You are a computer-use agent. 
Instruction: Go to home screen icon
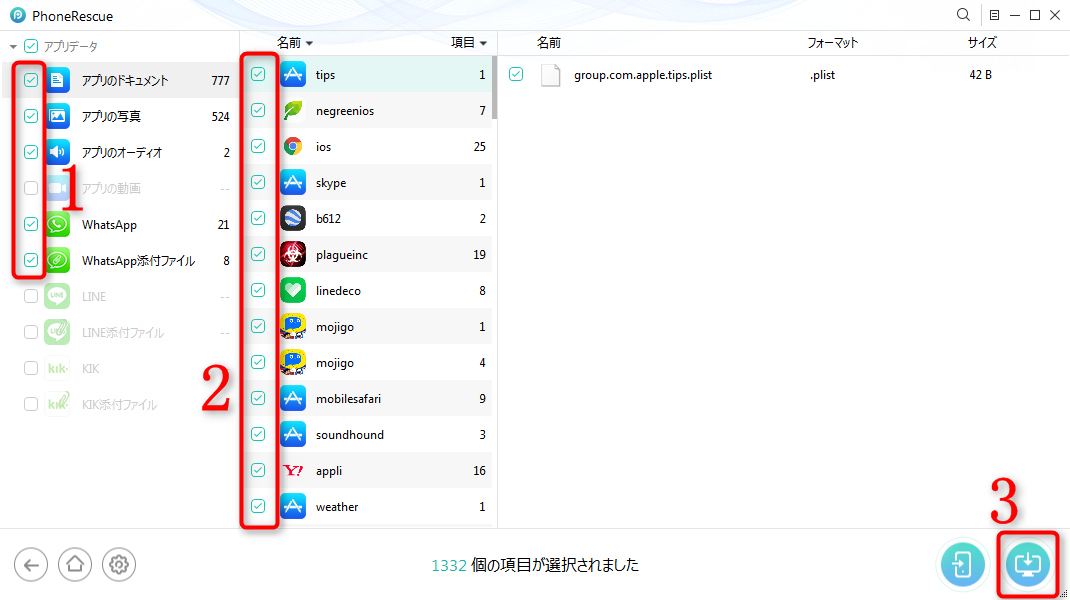74,565
